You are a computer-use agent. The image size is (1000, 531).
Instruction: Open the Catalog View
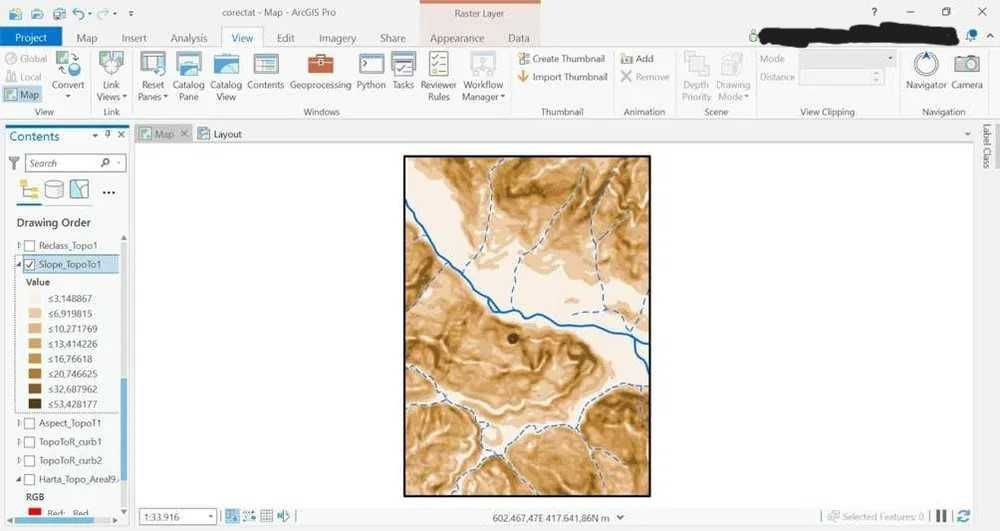click(226, 77)
